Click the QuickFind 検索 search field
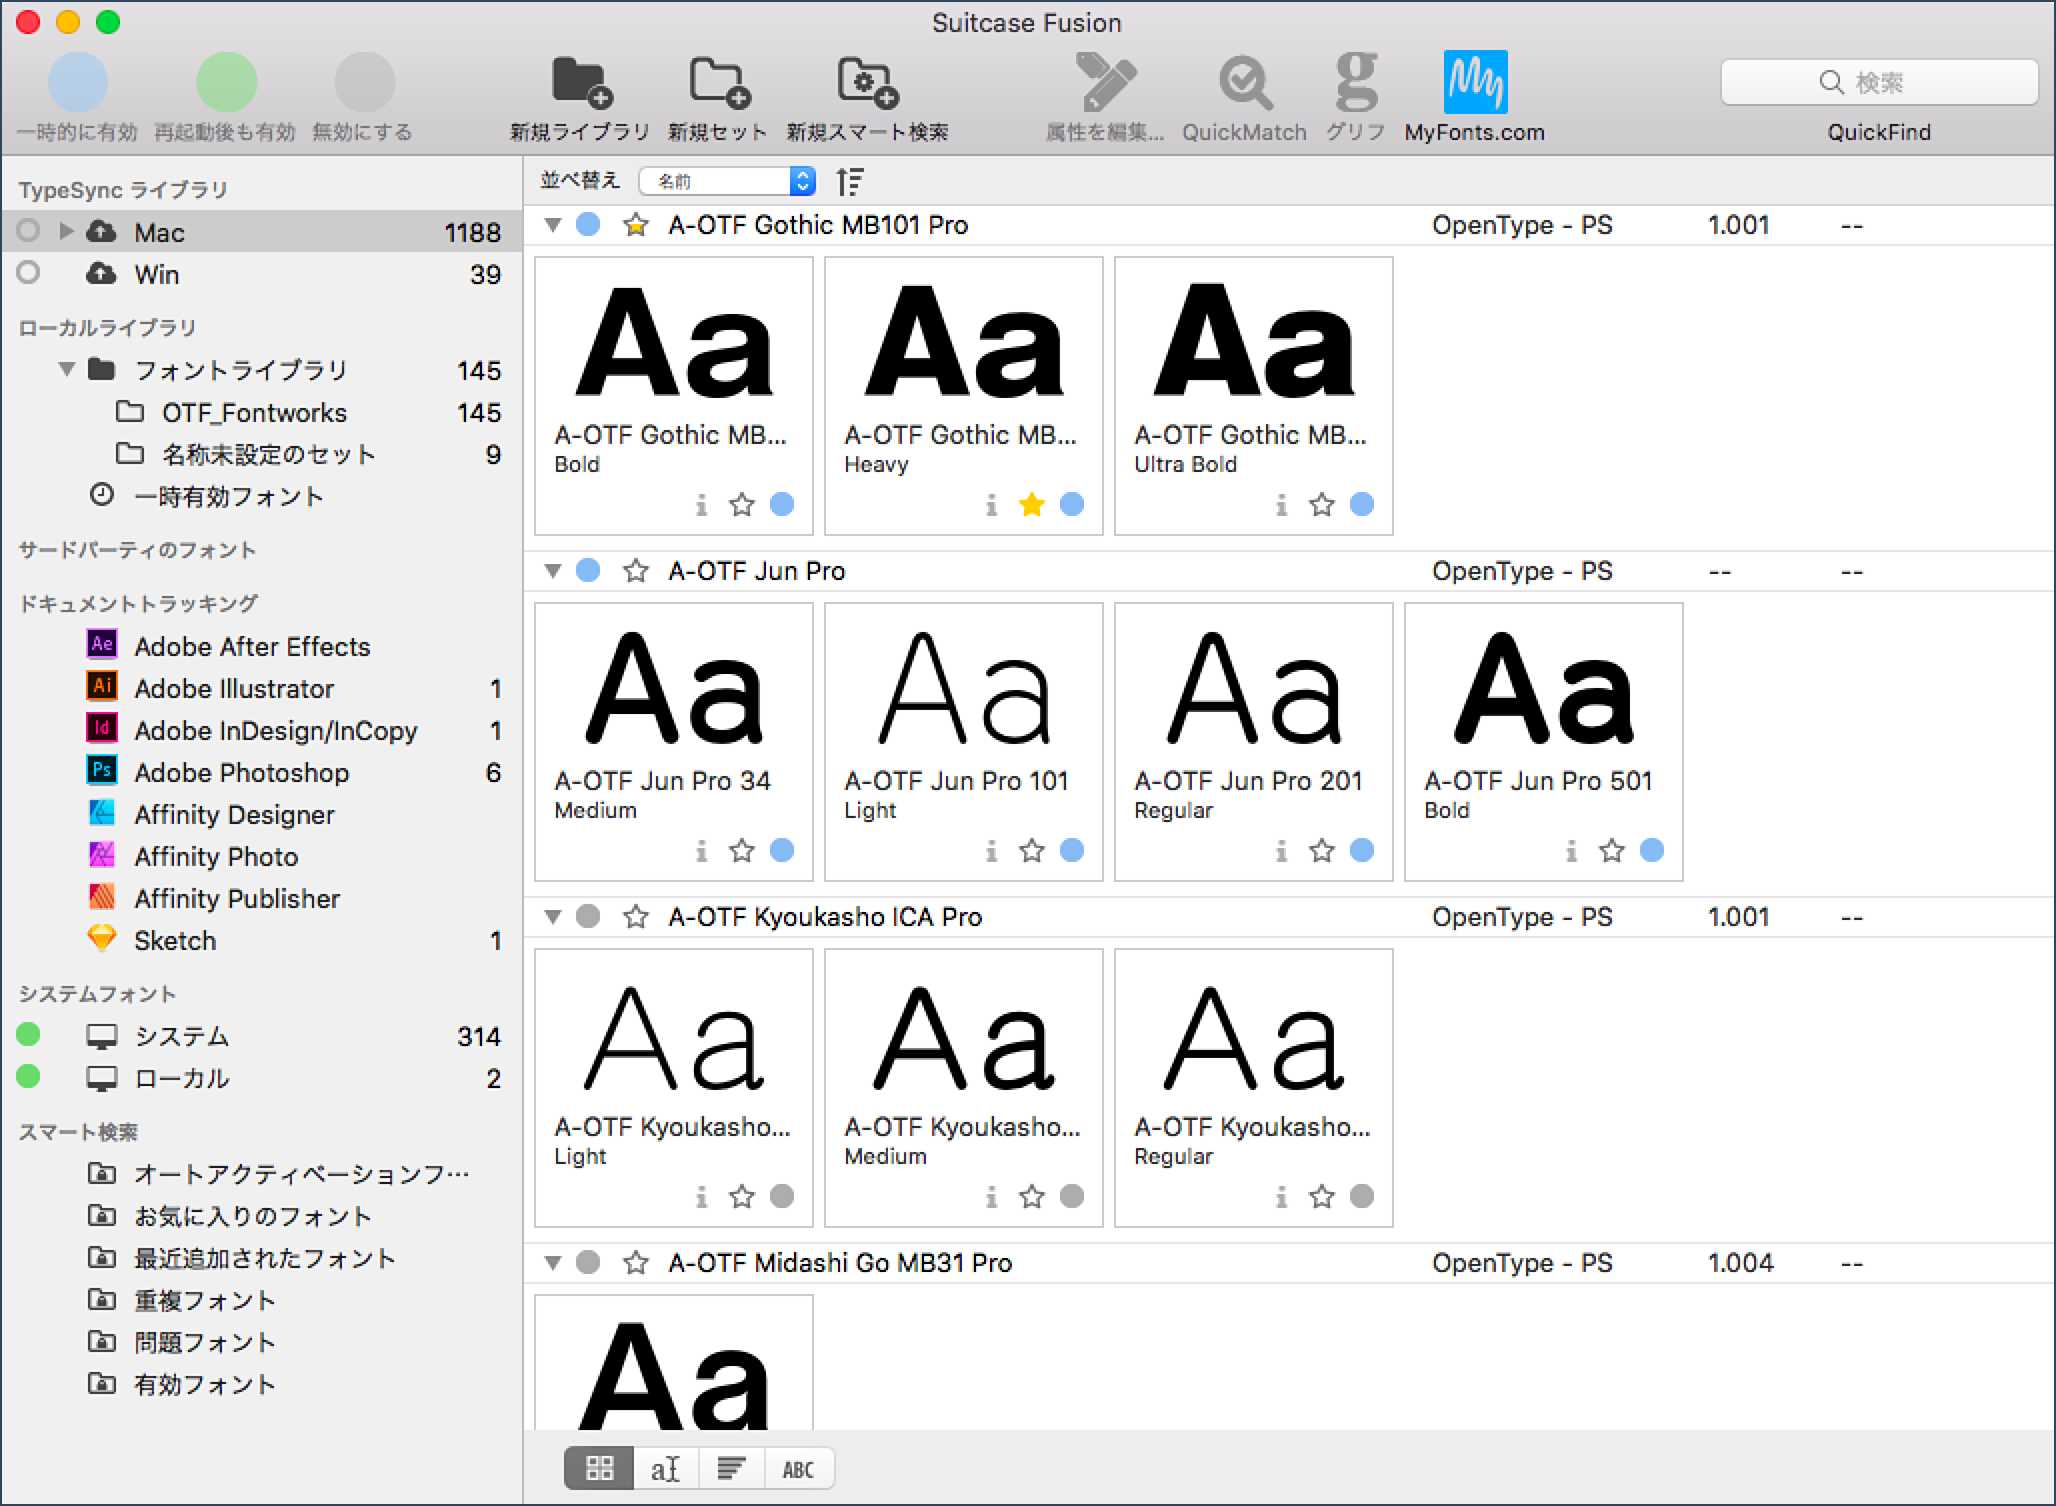 click(1879, 82)
